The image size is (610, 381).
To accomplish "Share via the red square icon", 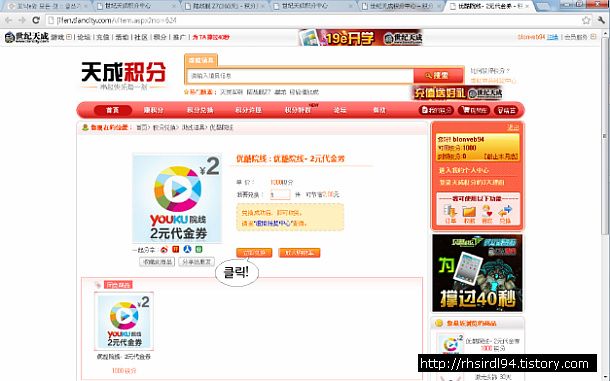I will point(175,249).
